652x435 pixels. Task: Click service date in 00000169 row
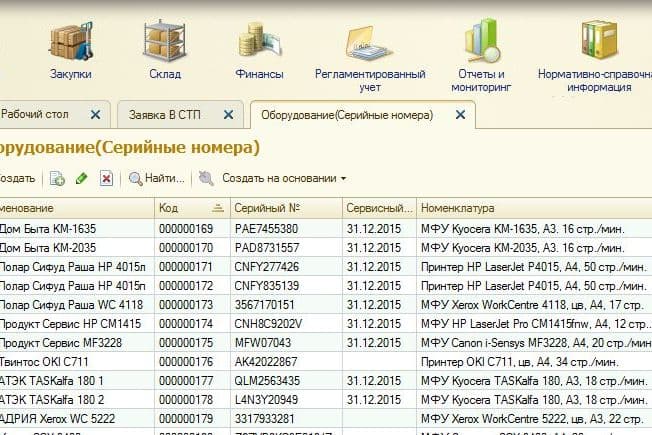coord(374,229)
